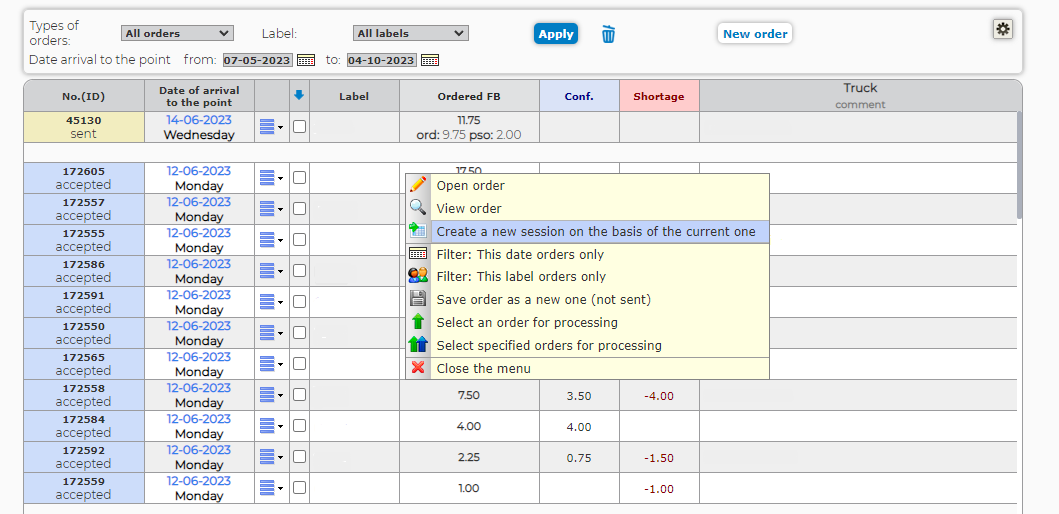Select 'Filter: This date orders only'

(x=520, y=255)
